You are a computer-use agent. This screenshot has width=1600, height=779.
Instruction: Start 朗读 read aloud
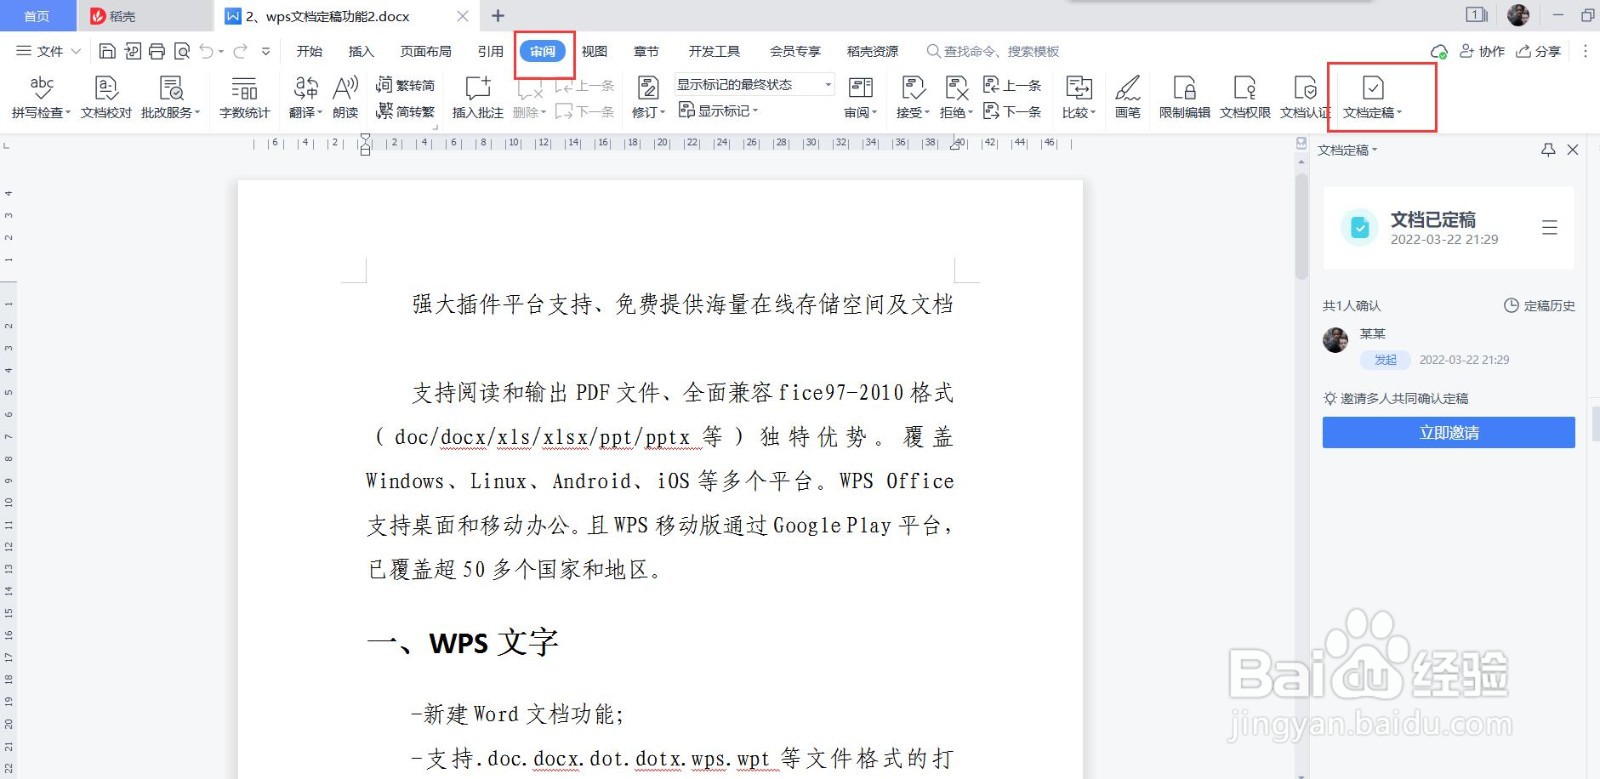pos(346,98)
